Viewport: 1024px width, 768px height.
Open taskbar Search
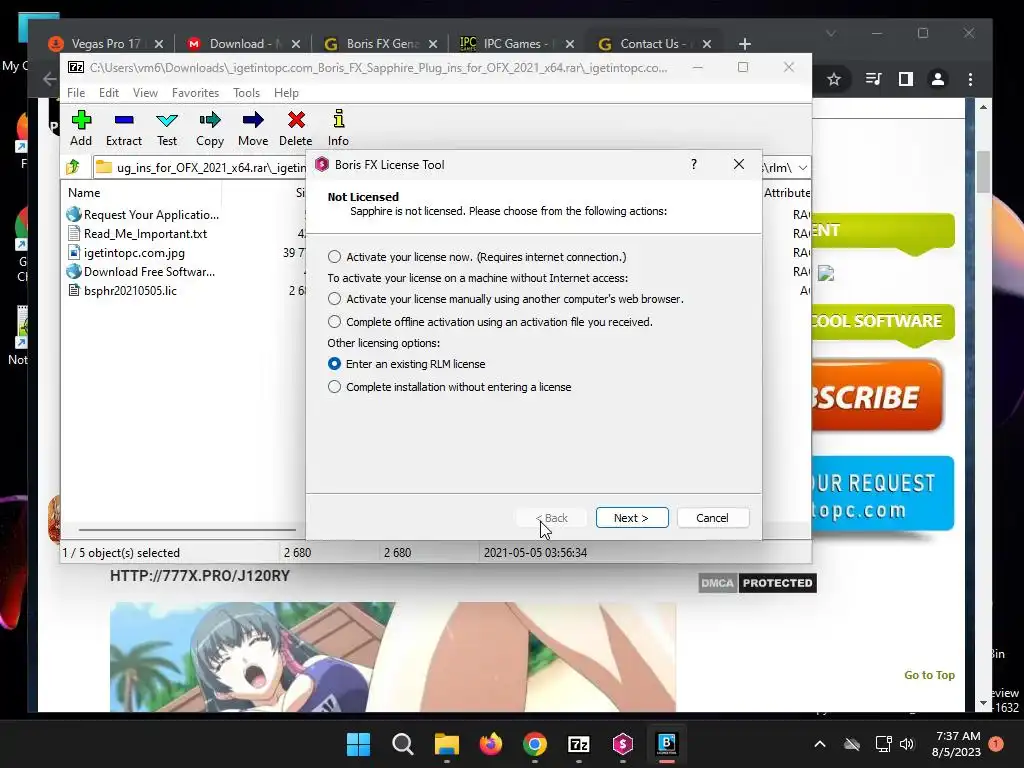[x=402, y=744]
